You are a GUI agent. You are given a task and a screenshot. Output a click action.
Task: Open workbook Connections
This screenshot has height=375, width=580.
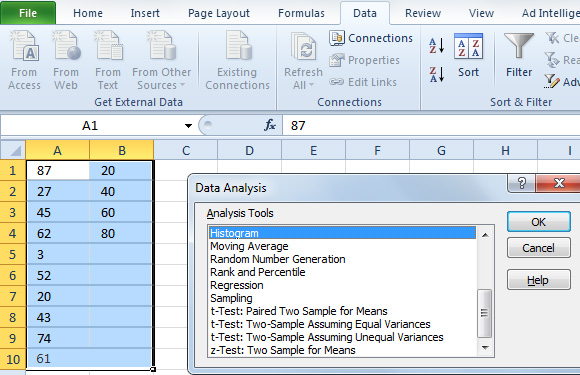tap(371, 38)
